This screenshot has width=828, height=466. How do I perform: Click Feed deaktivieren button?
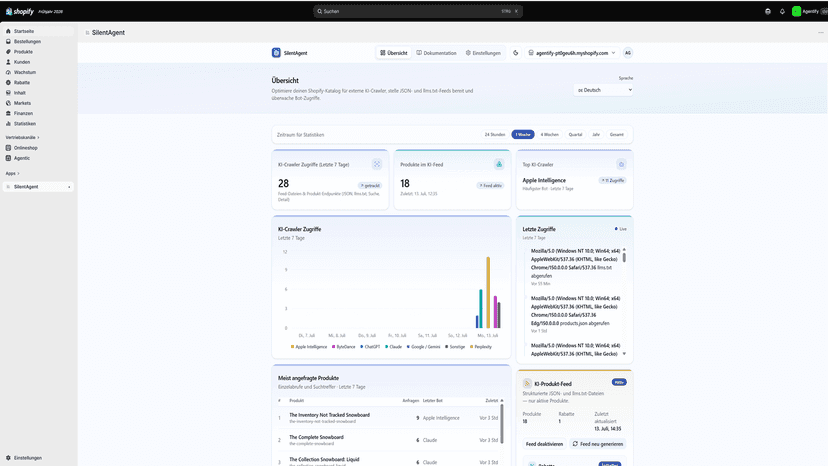point(544,444)
